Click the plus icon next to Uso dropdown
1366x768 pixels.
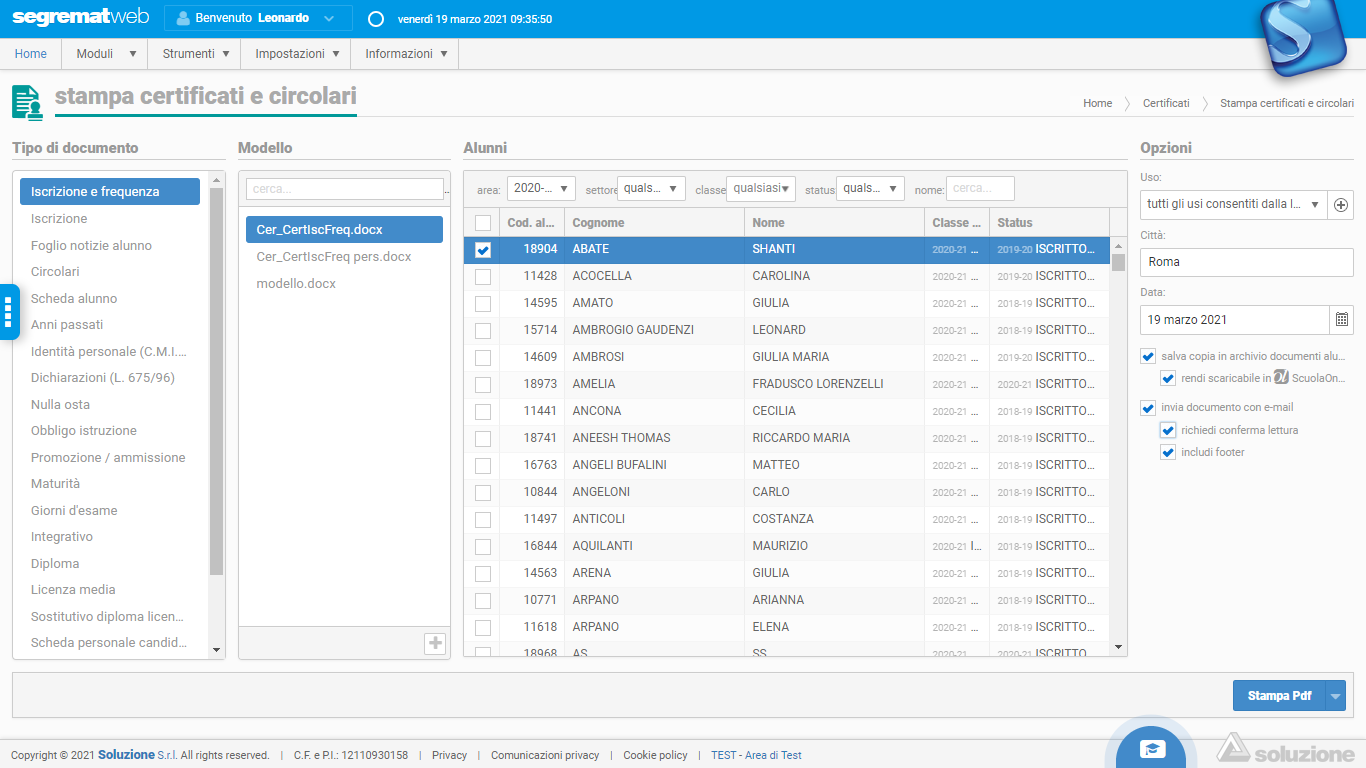[1342, 205]
